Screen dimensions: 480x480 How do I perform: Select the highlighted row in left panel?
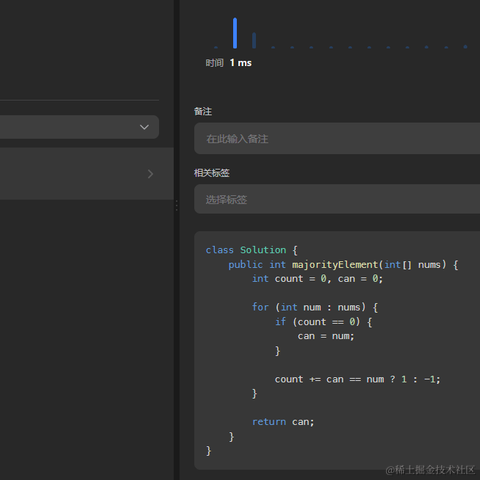click(x=87, y=174)
